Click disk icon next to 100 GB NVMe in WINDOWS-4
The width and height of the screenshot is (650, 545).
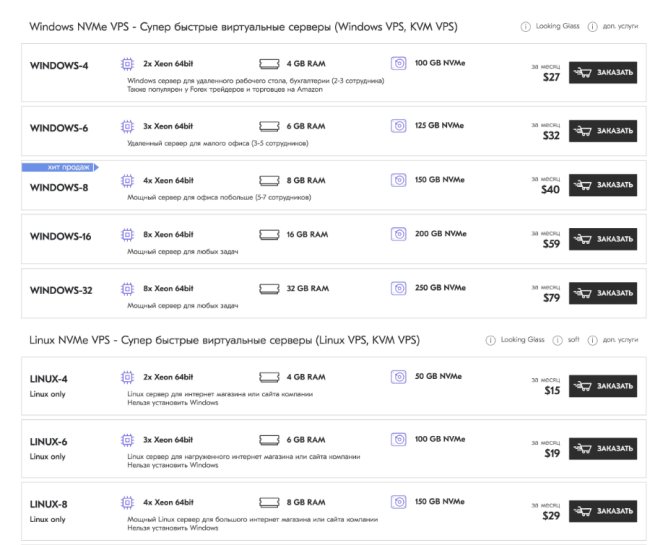tap(399, 63)
